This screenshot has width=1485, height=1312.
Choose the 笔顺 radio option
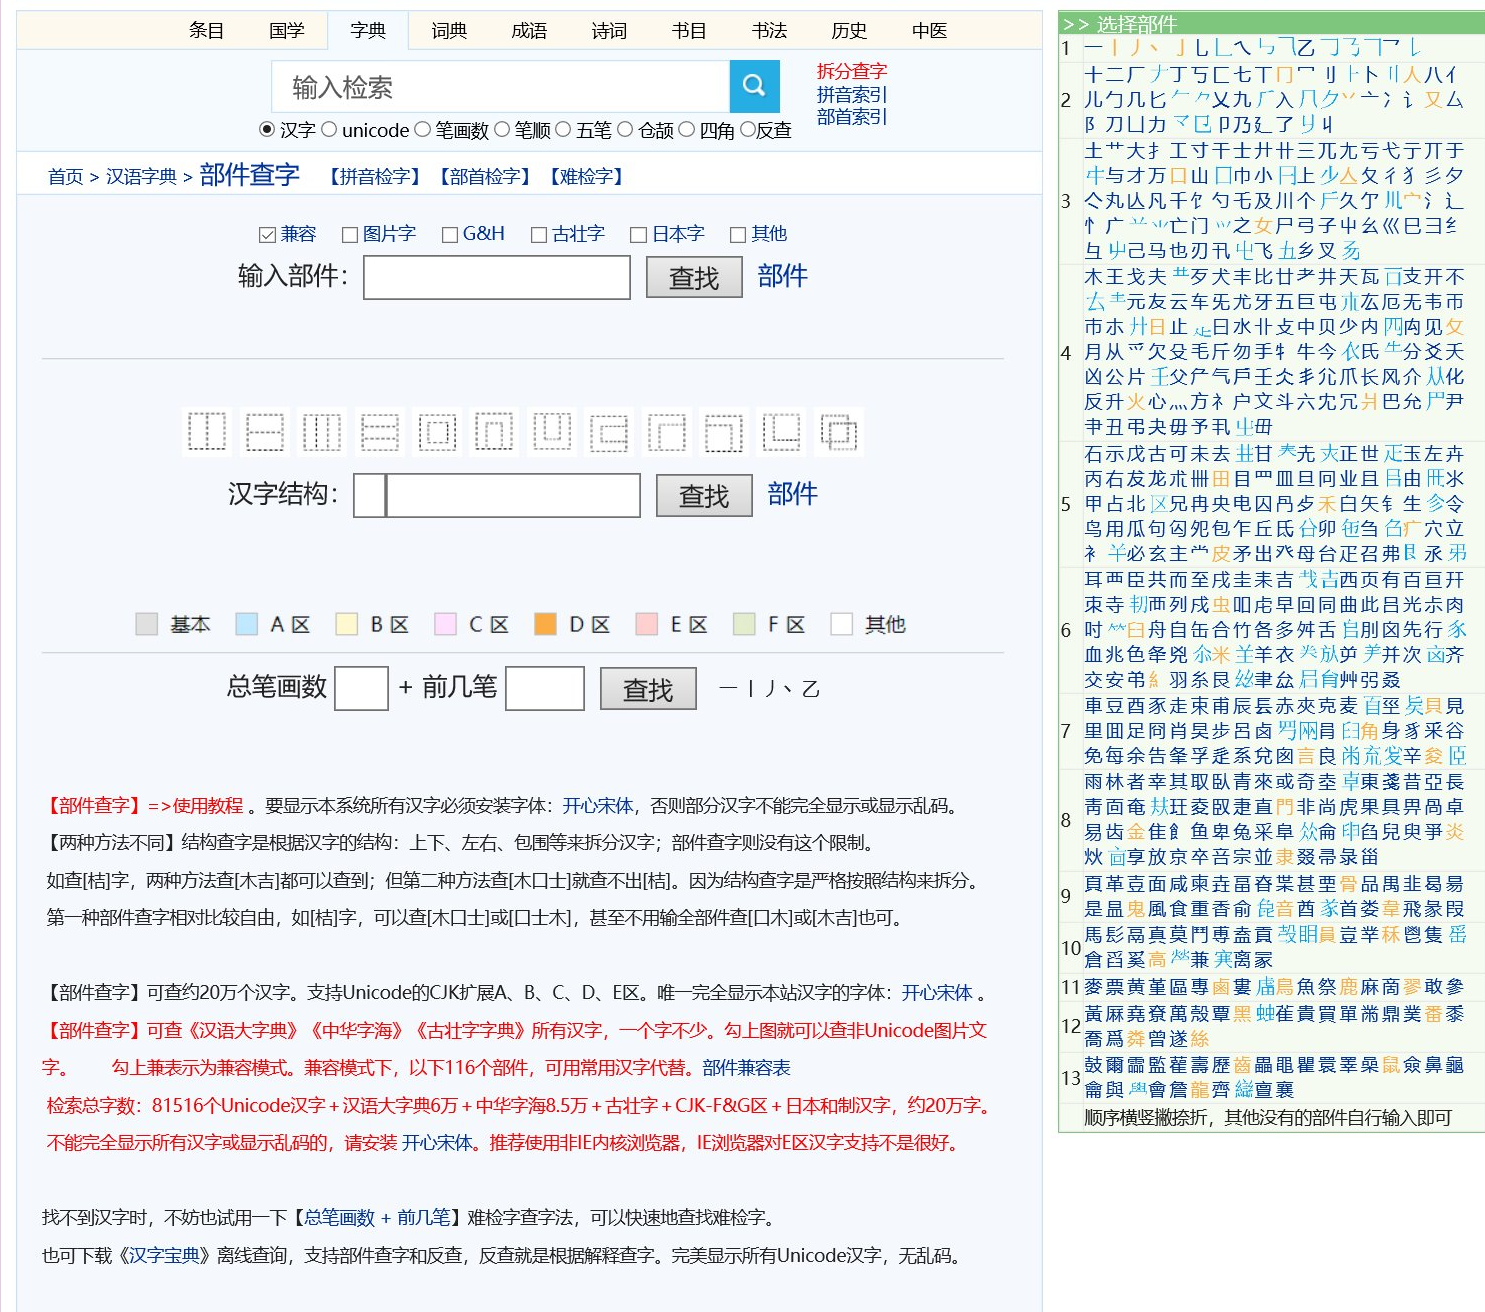coord(502,129)
